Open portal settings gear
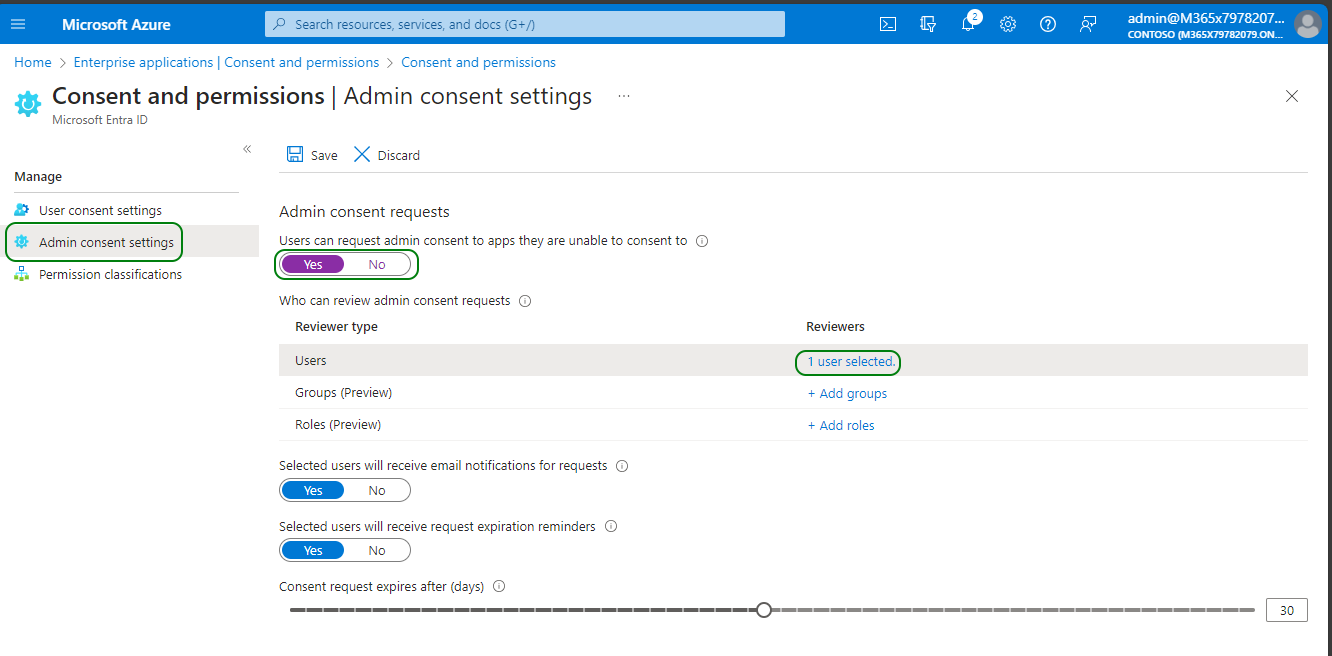The image size is (1332, 656). click(x=1008, y=24)
